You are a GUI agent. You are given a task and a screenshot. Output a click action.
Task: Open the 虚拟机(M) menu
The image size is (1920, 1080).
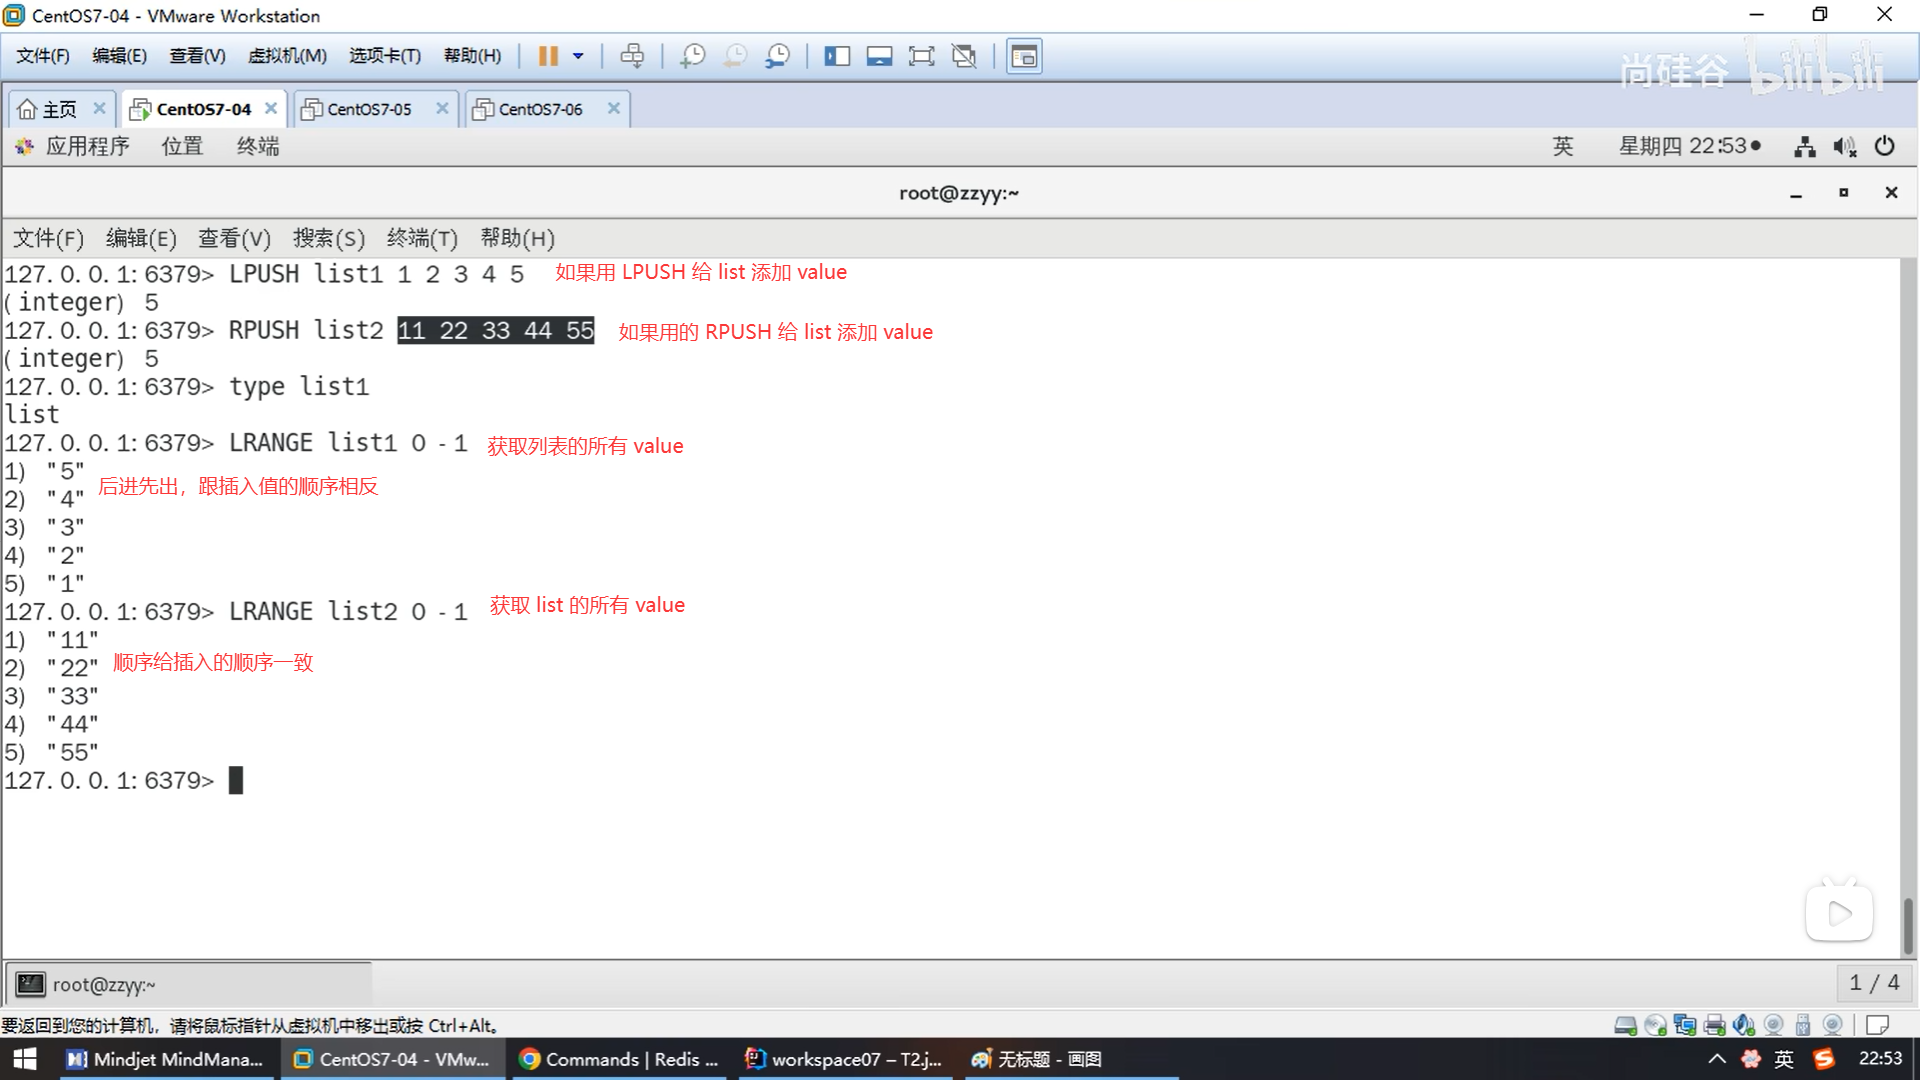[x=287, y=56]
